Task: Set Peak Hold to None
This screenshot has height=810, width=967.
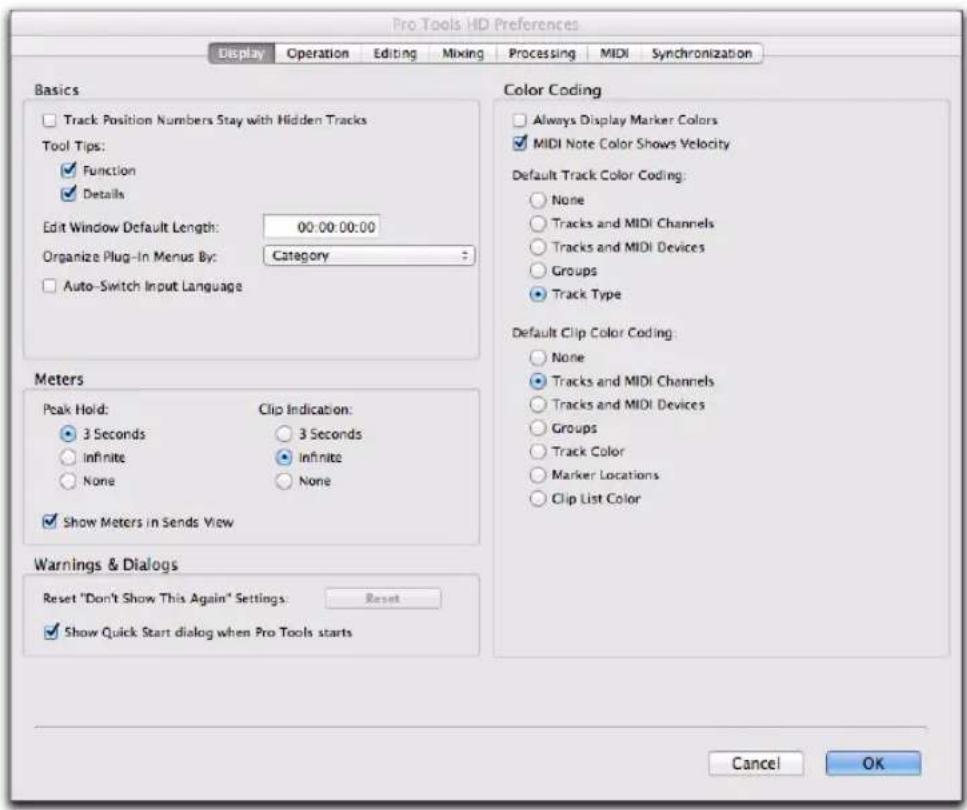Action: coord(68,481)
